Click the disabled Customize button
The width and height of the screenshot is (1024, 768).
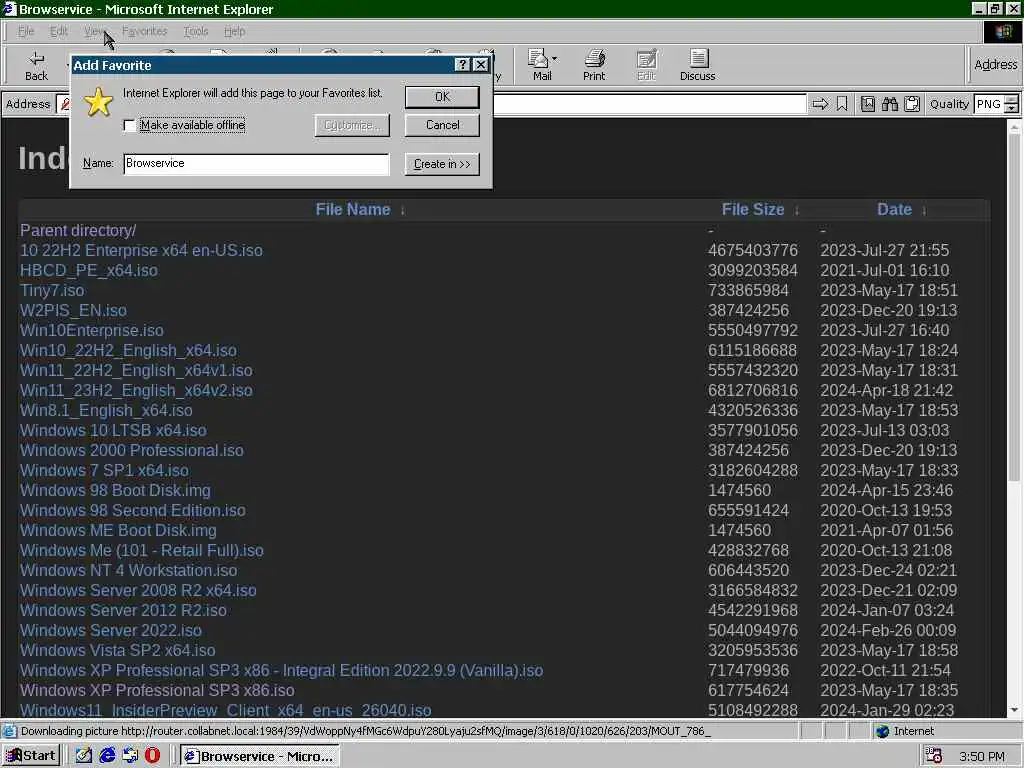tap(352, 125)
